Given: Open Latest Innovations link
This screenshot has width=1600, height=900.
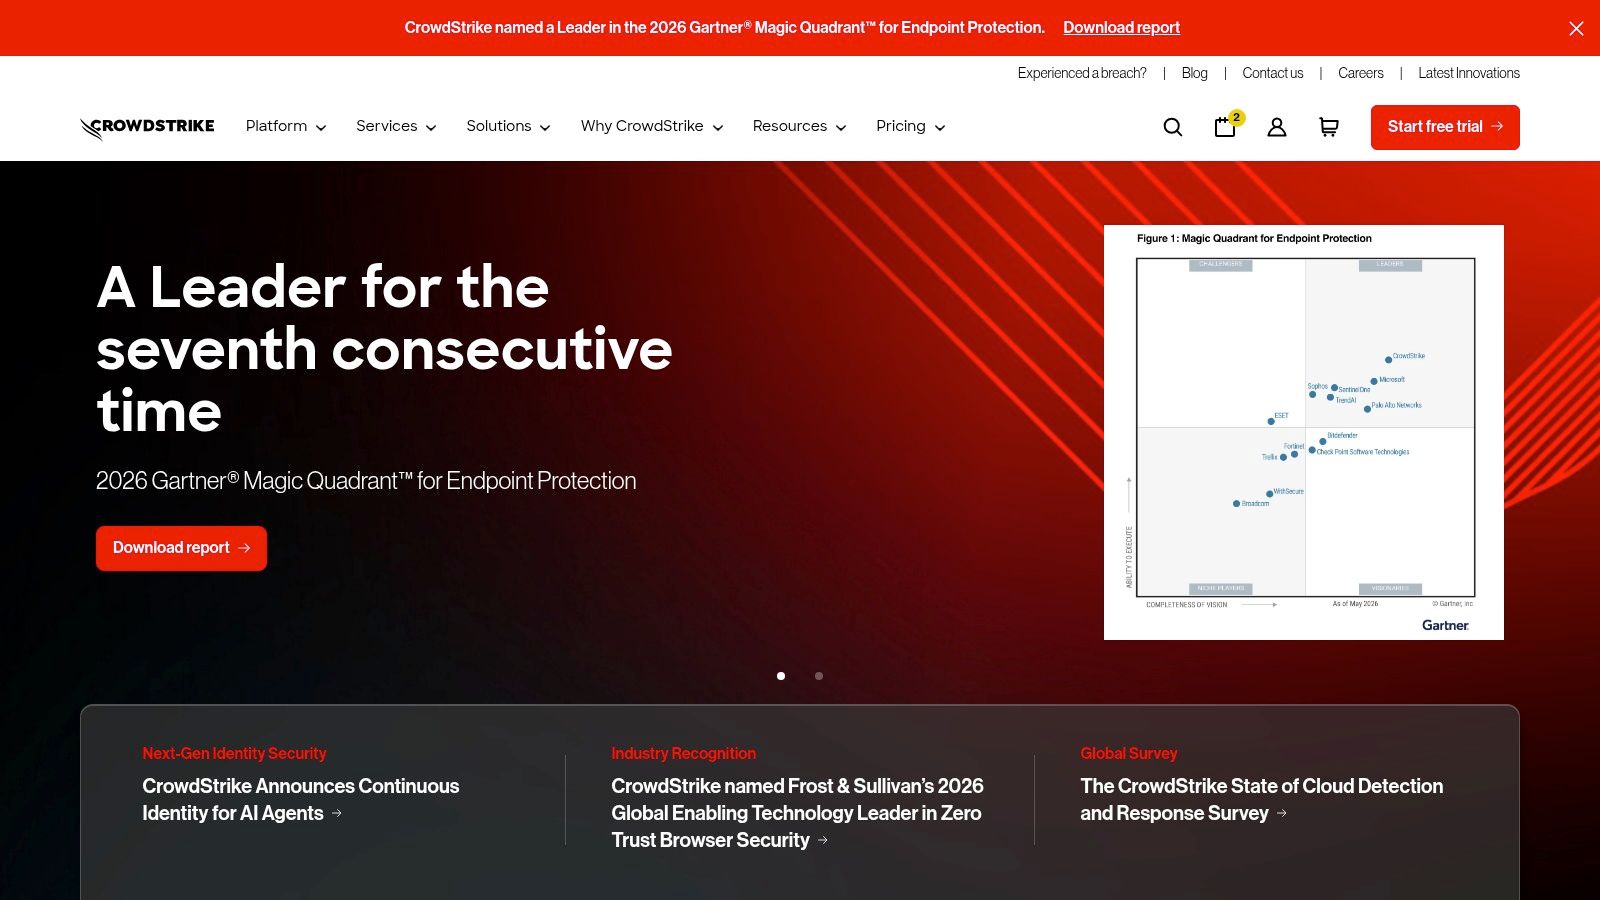Looking at the screenshot, I should click(1469, 73).
